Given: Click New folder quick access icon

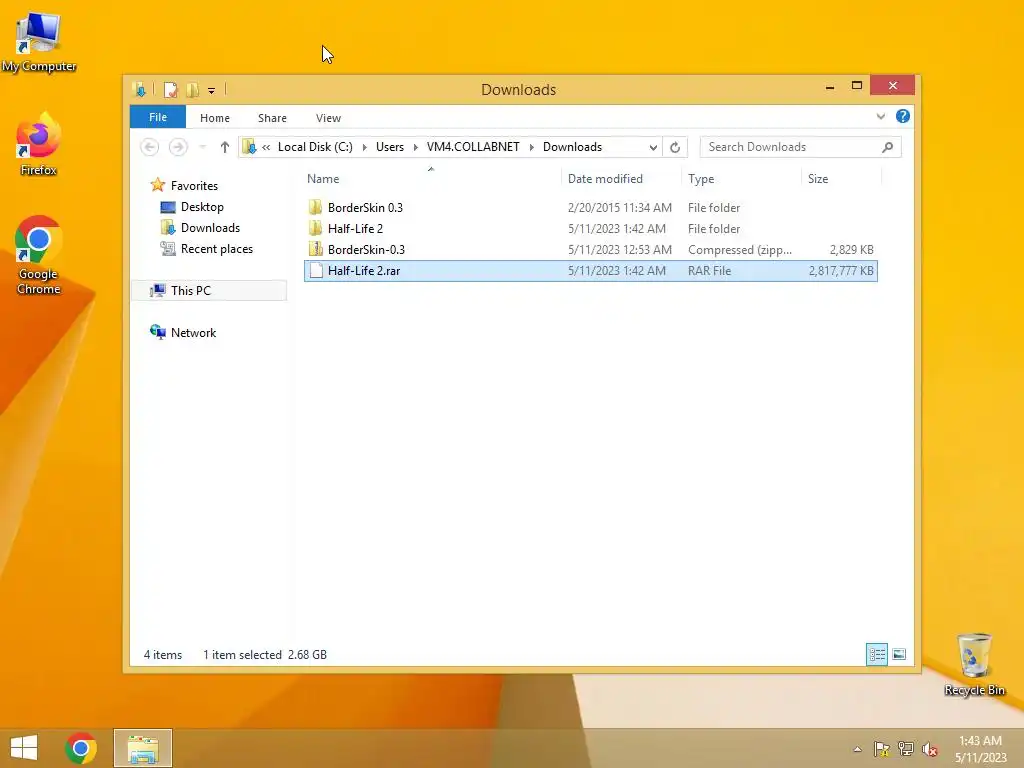Looking at the screenshot, I should [x=193, y=89].
